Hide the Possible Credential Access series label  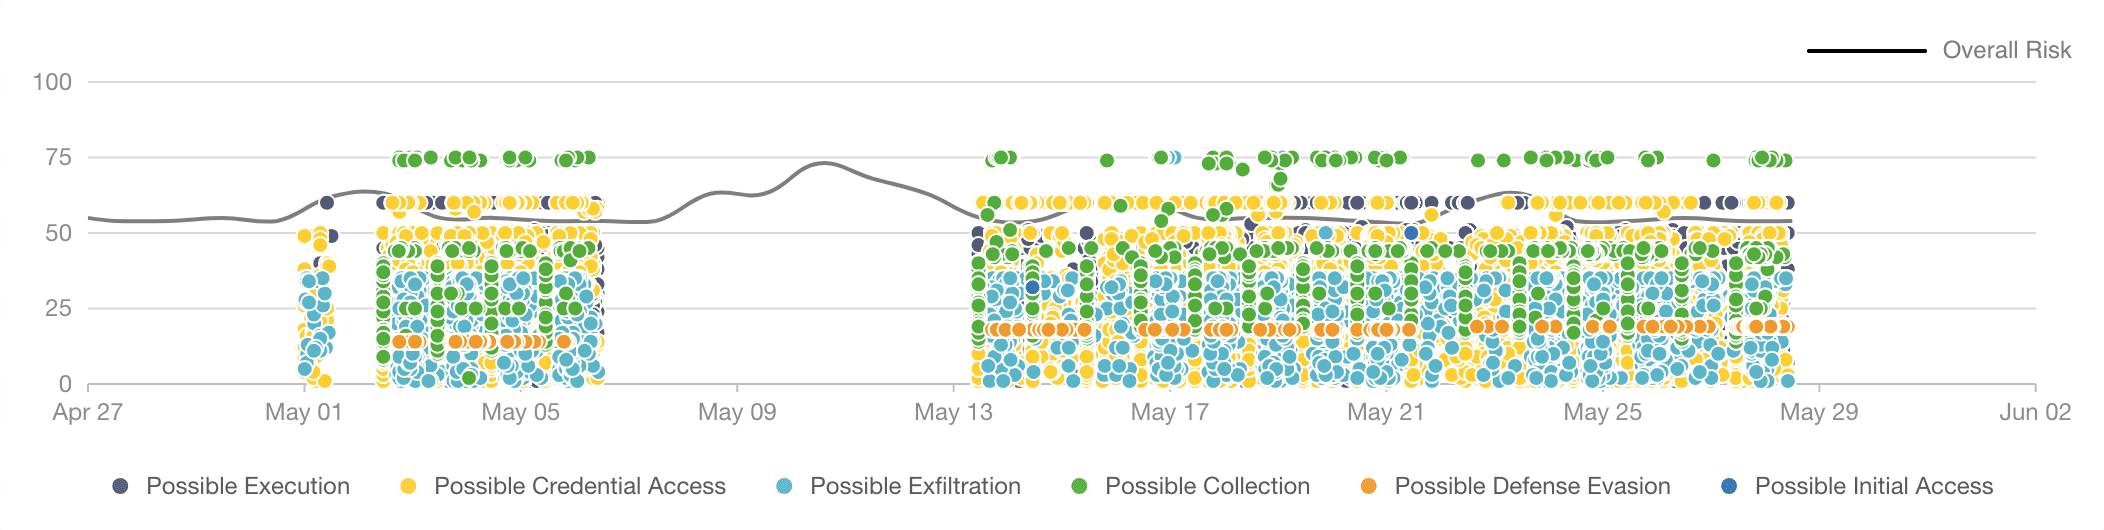(x=580, y=486)
